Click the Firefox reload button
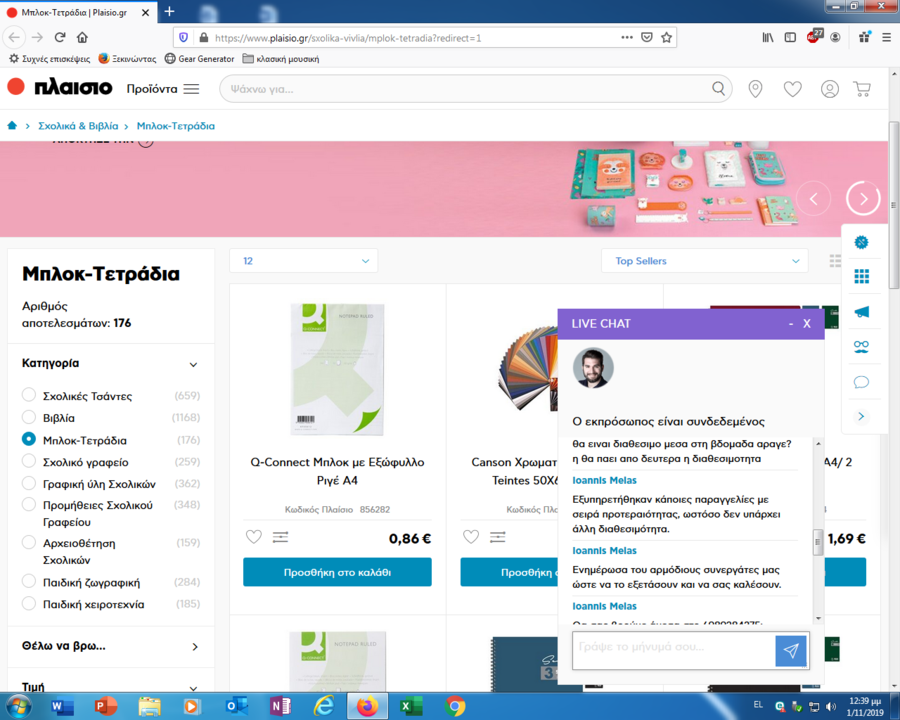 click(x=60, y=37)
